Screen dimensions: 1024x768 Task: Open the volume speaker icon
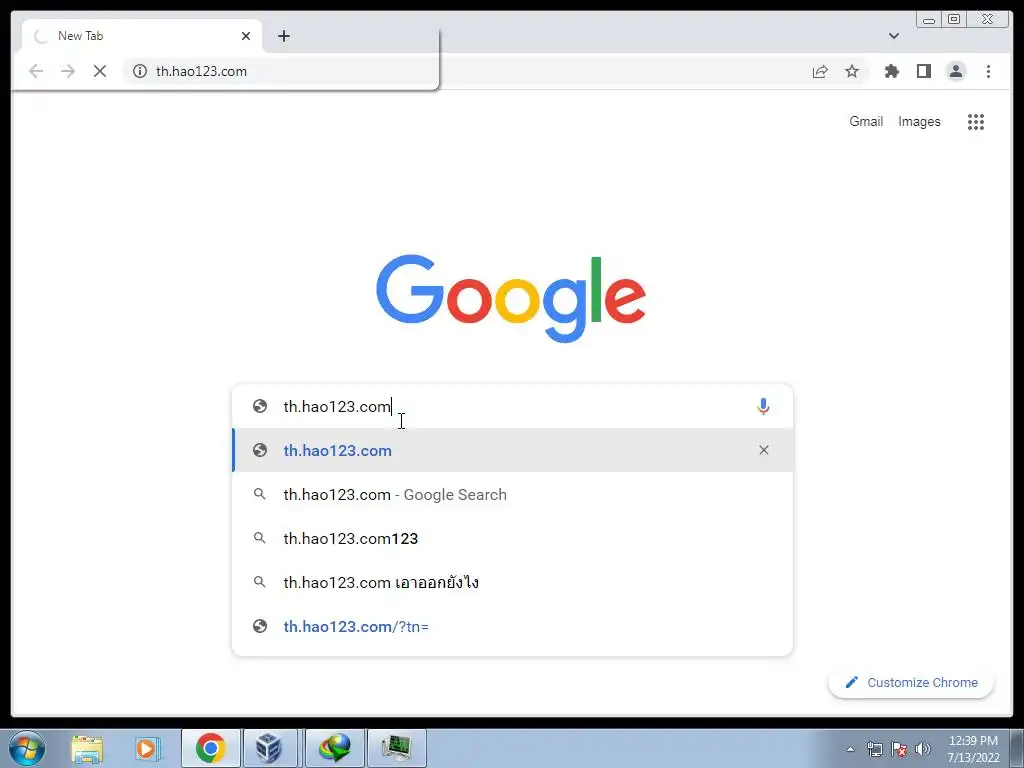point(922,749)
